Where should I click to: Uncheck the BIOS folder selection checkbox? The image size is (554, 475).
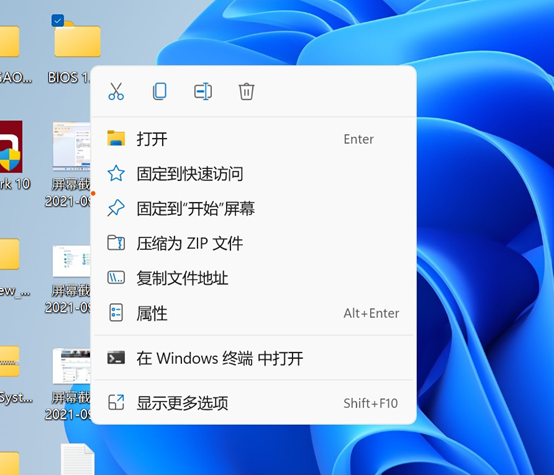pos(58,20)
